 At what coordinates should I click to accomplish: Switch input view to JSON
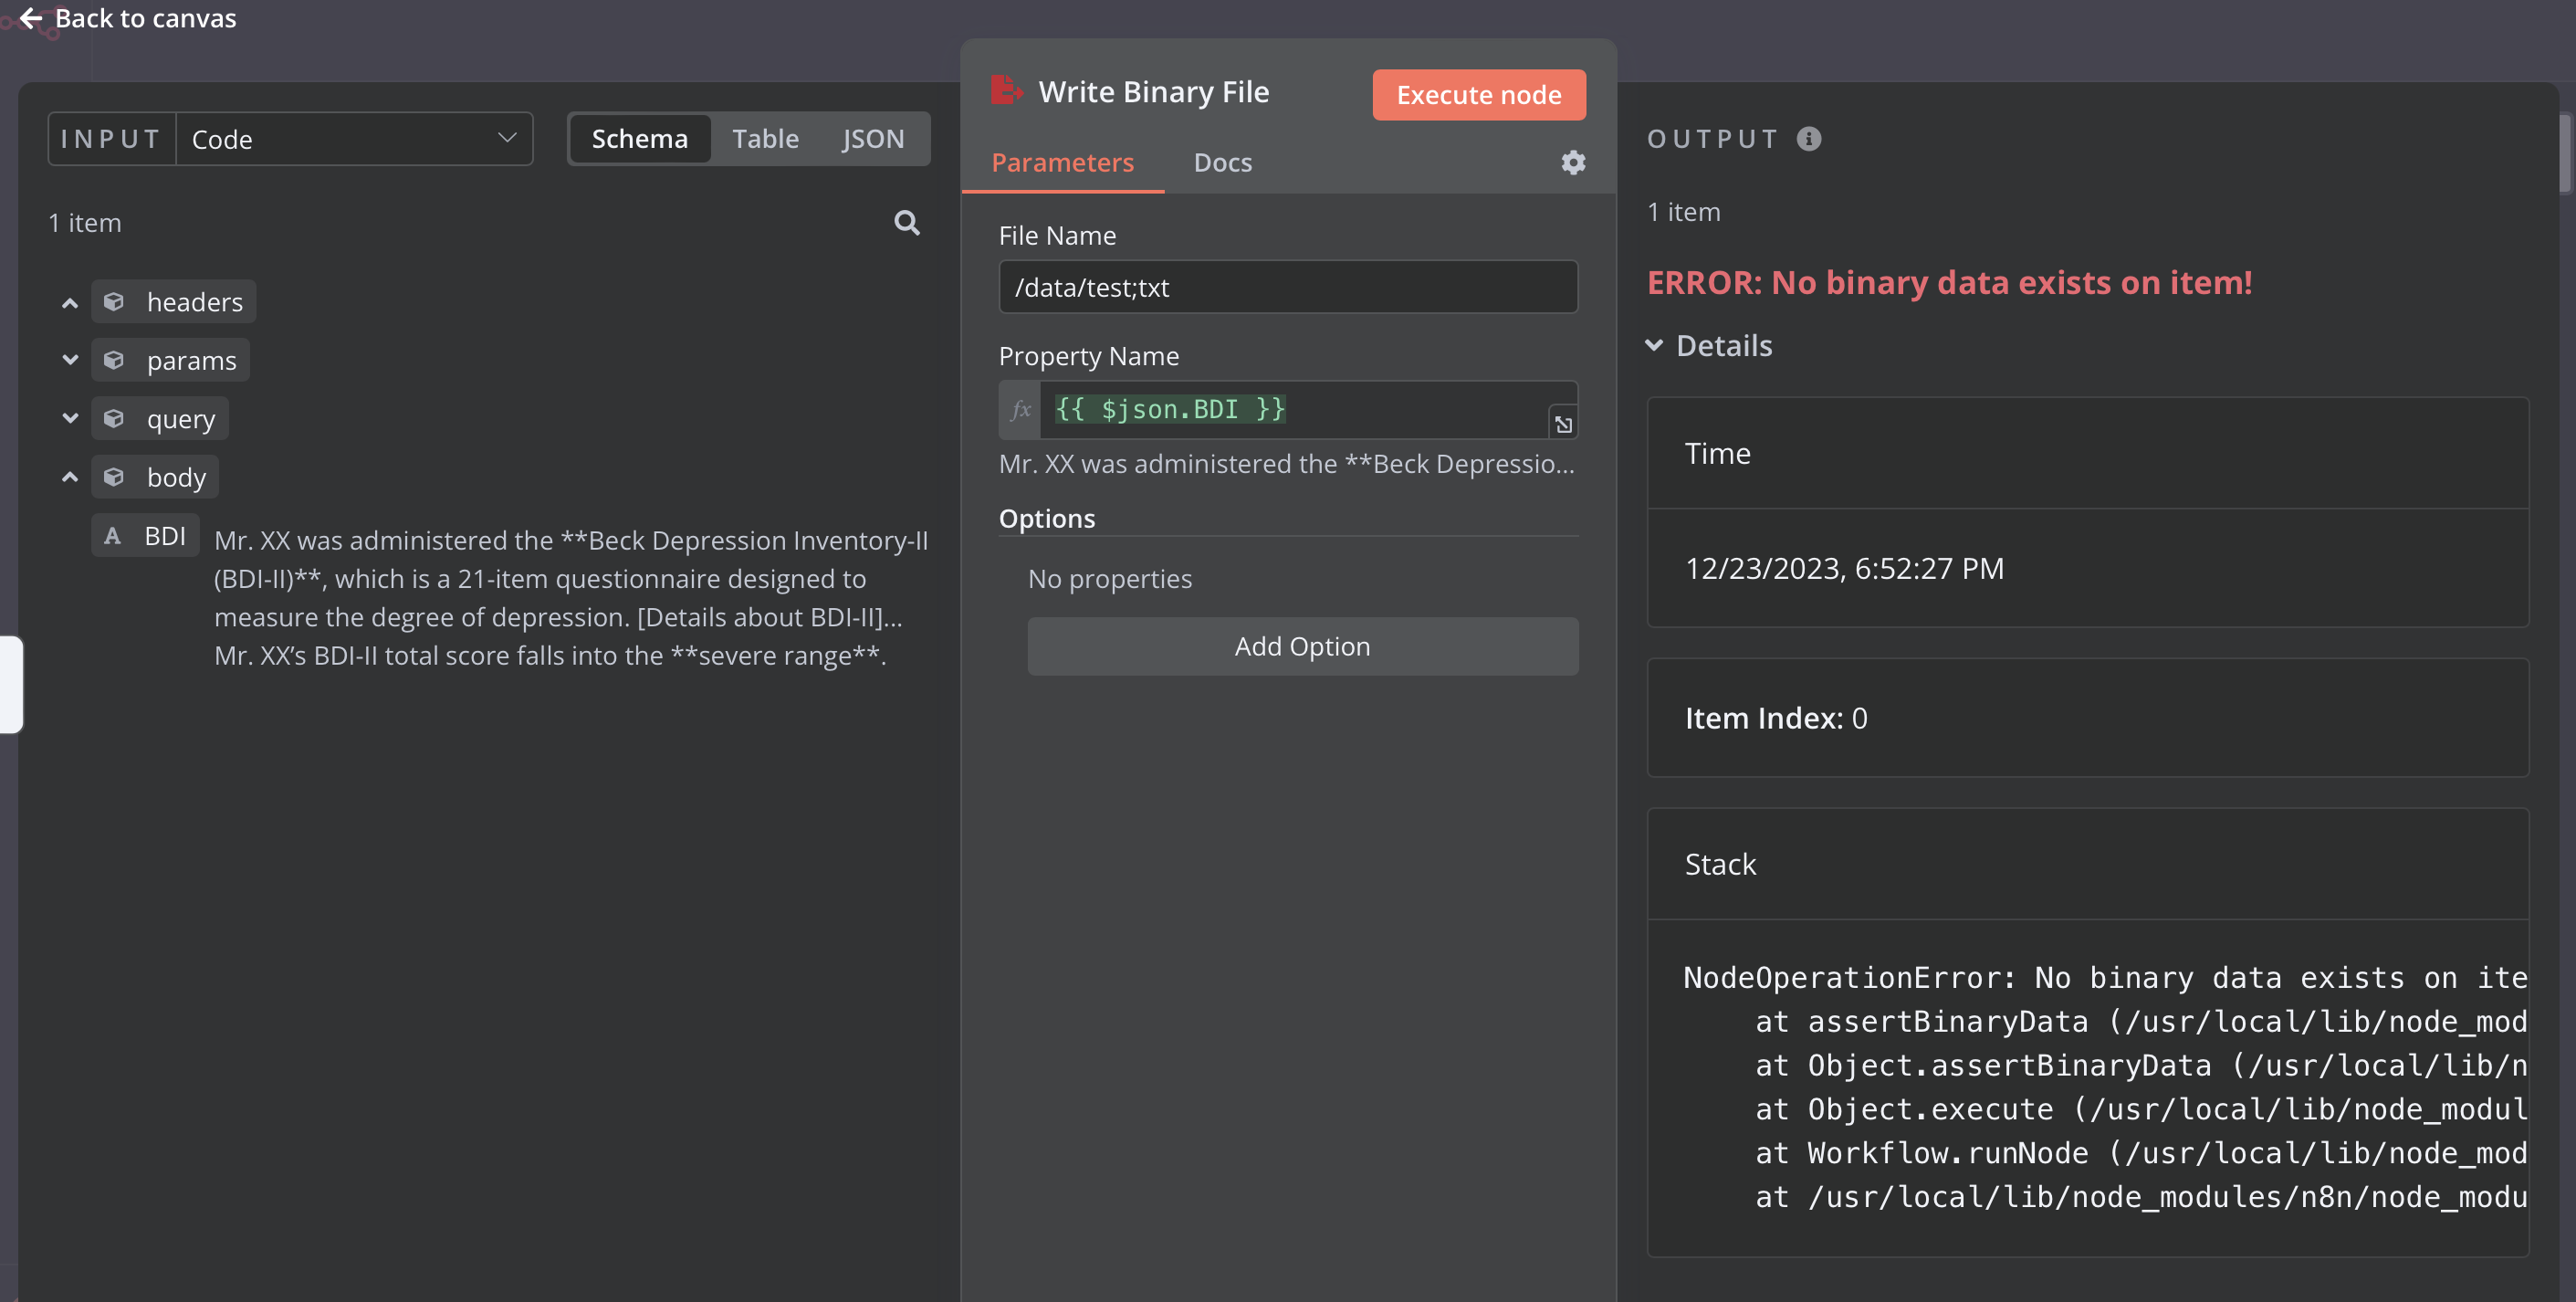[x=872, y=138]
